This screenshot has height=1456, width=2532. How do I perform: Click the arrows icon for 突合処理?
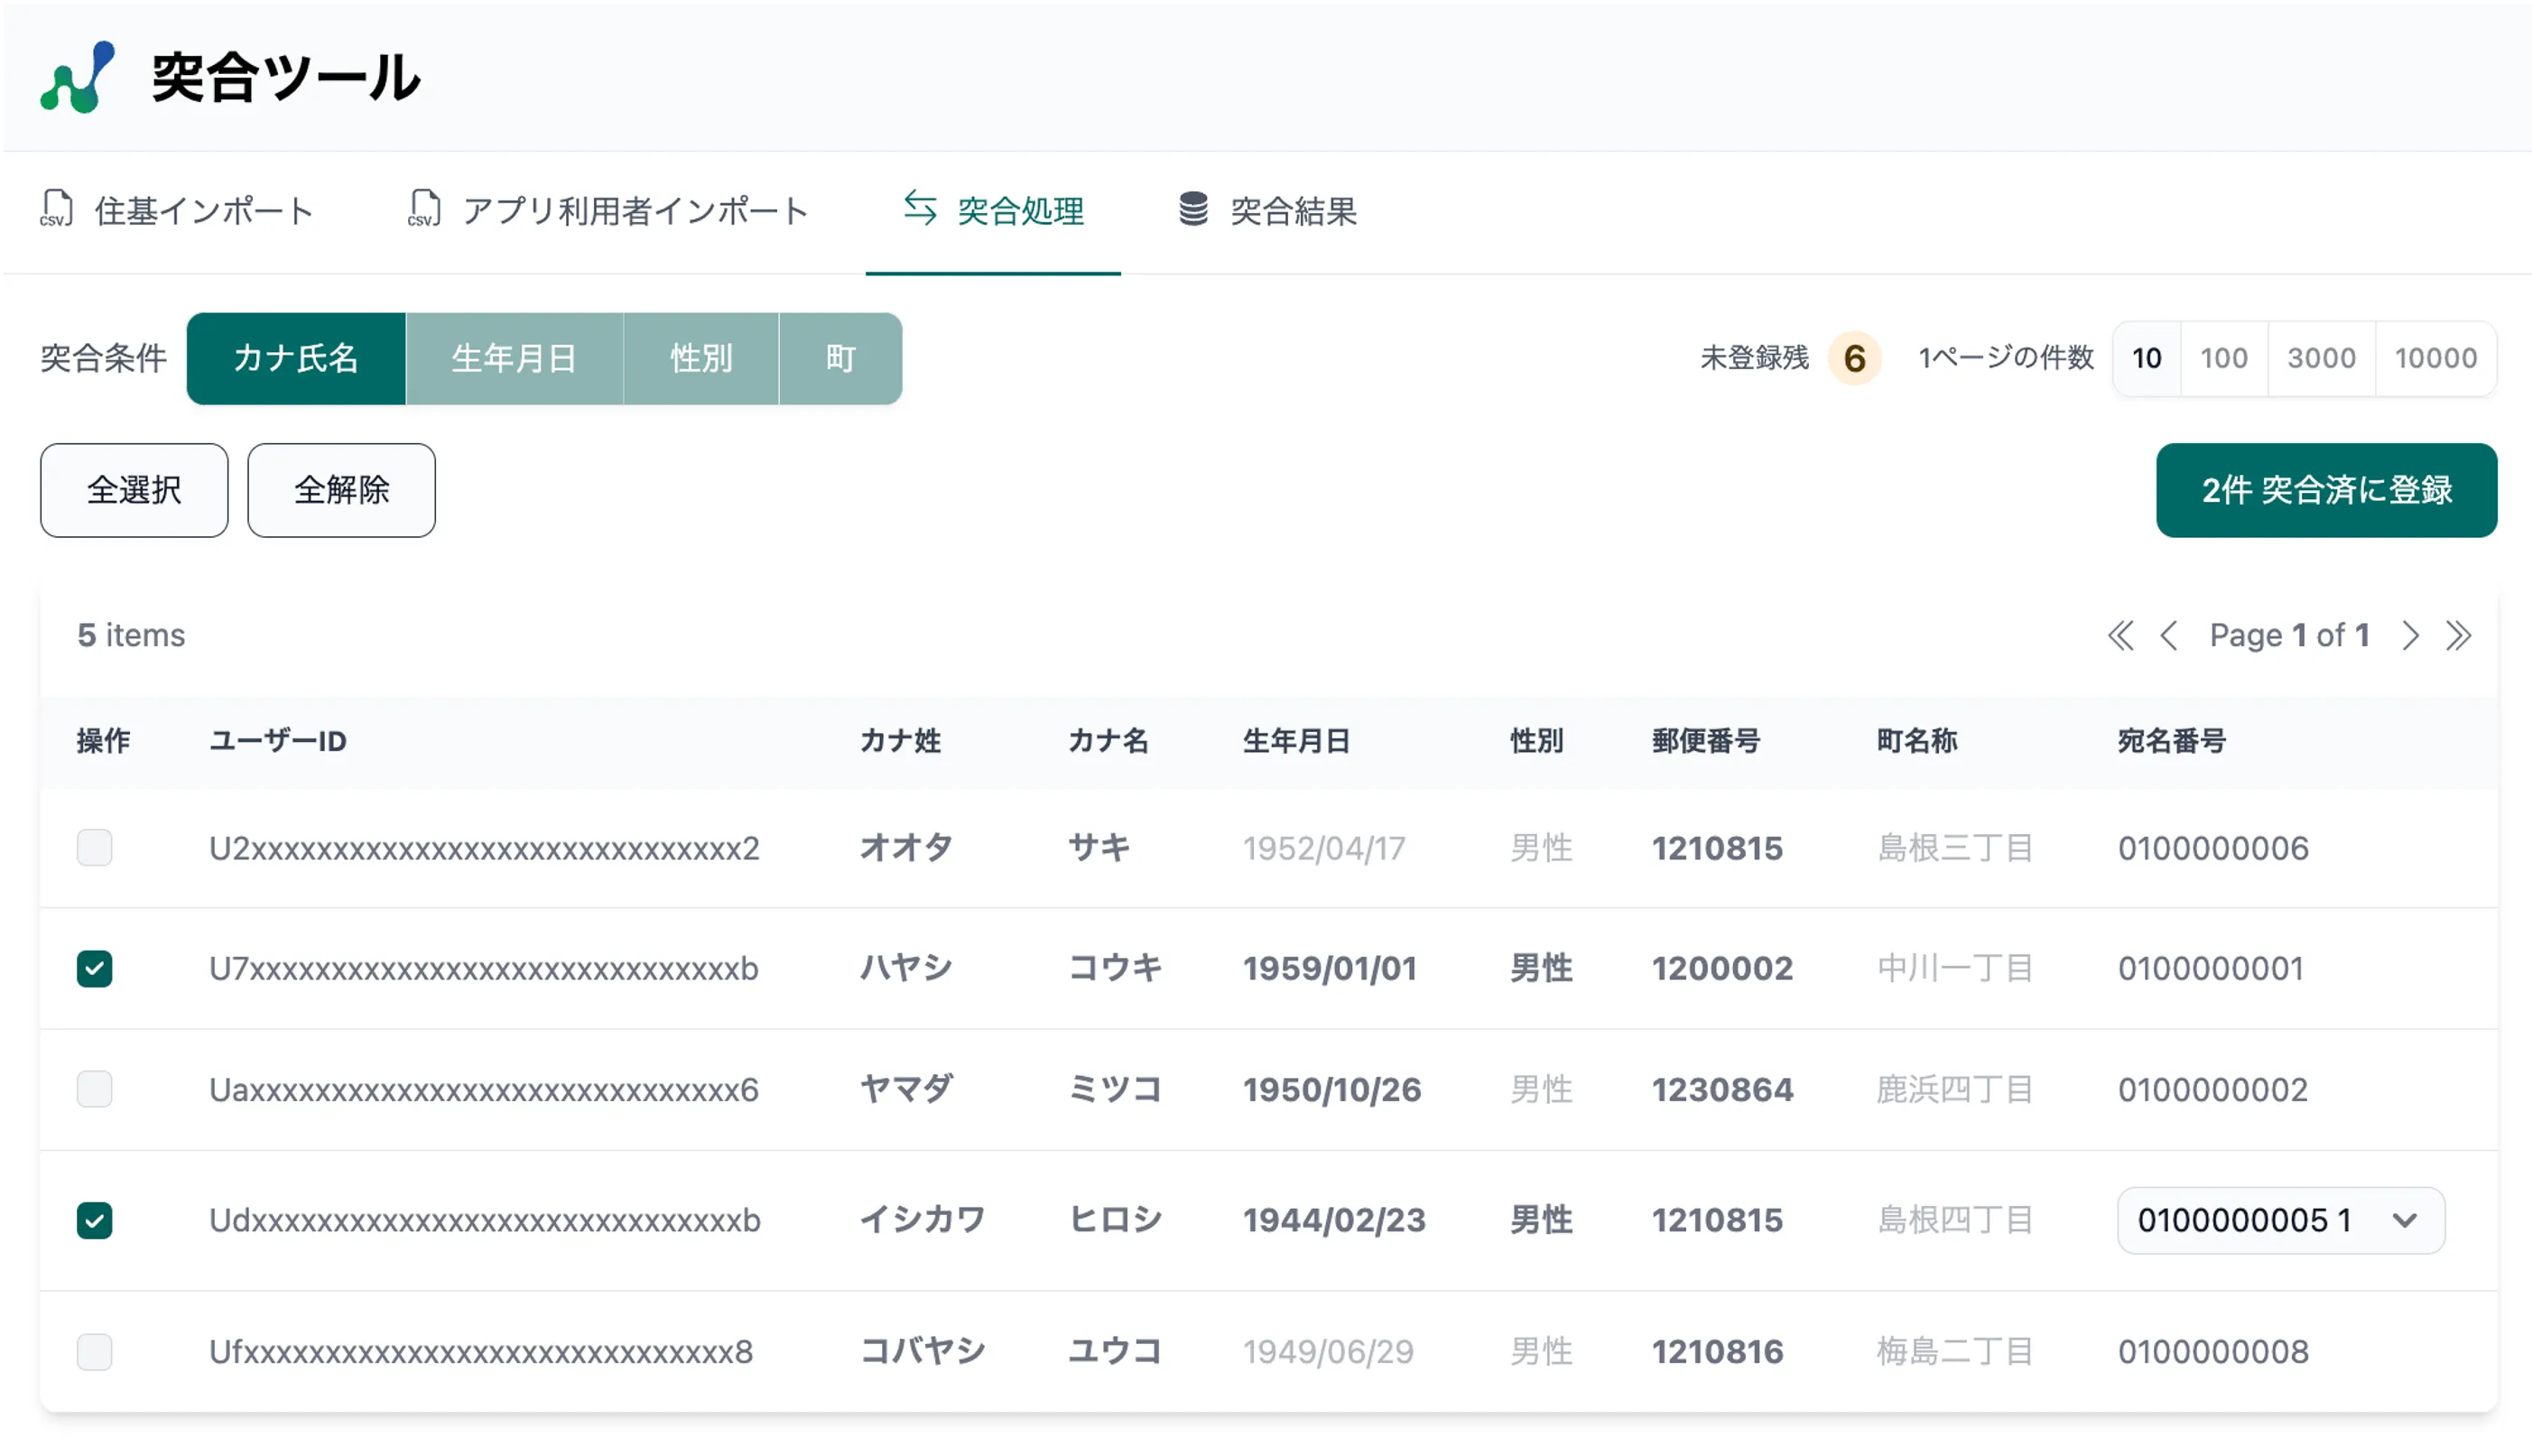coord(919,208)
